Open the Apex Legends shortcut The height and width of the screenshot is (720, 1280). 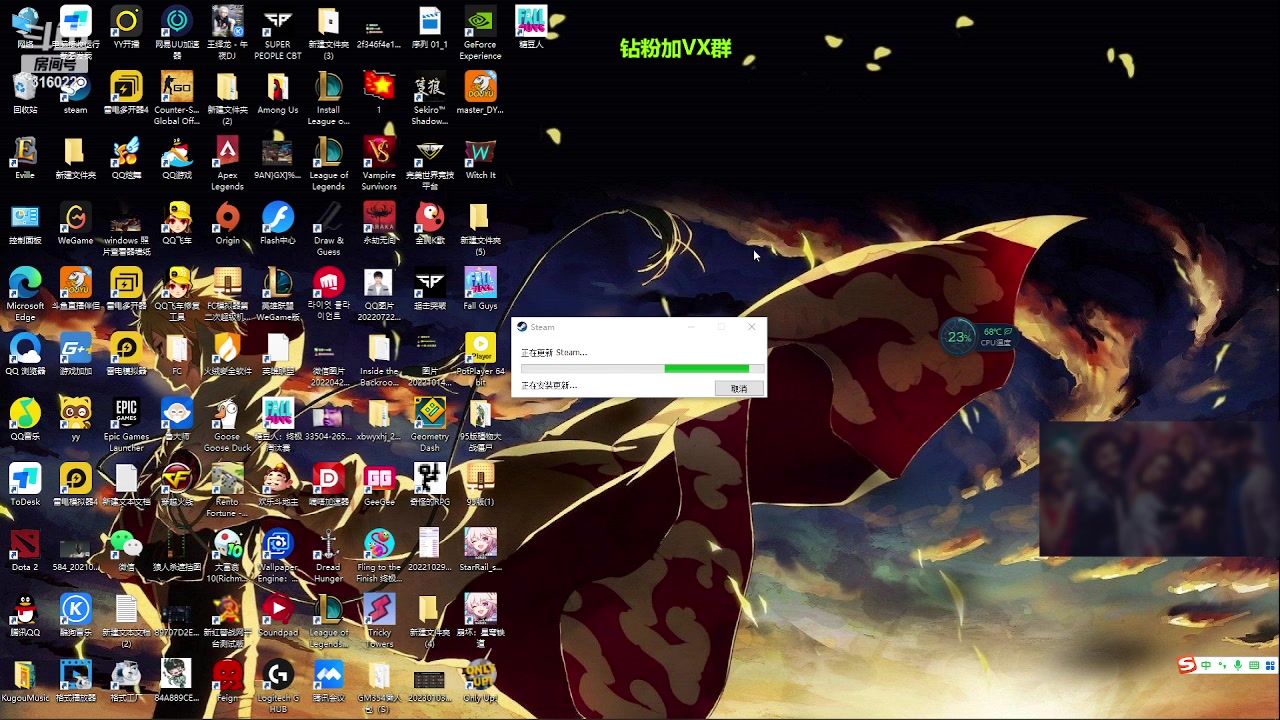coord(227,163)
